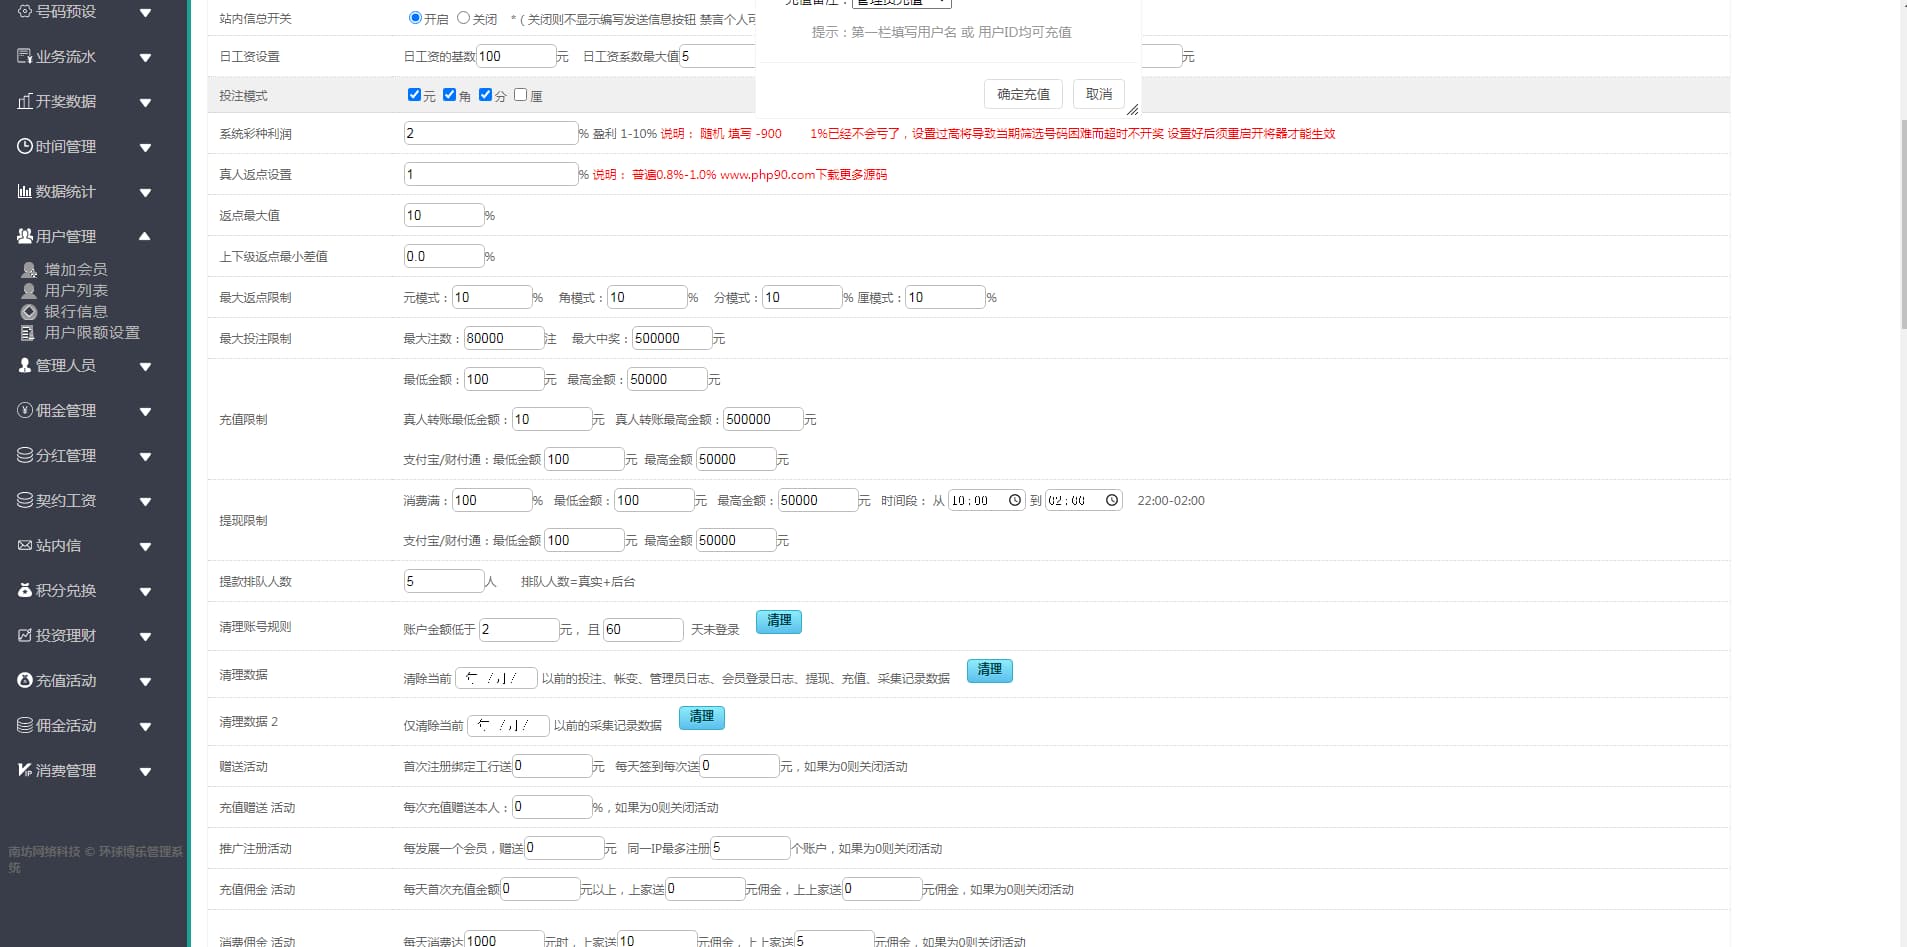This screenshot has height=947, width=1907.
Task: Click 清理 button for account cleanup rule
Action: [778, 621]
